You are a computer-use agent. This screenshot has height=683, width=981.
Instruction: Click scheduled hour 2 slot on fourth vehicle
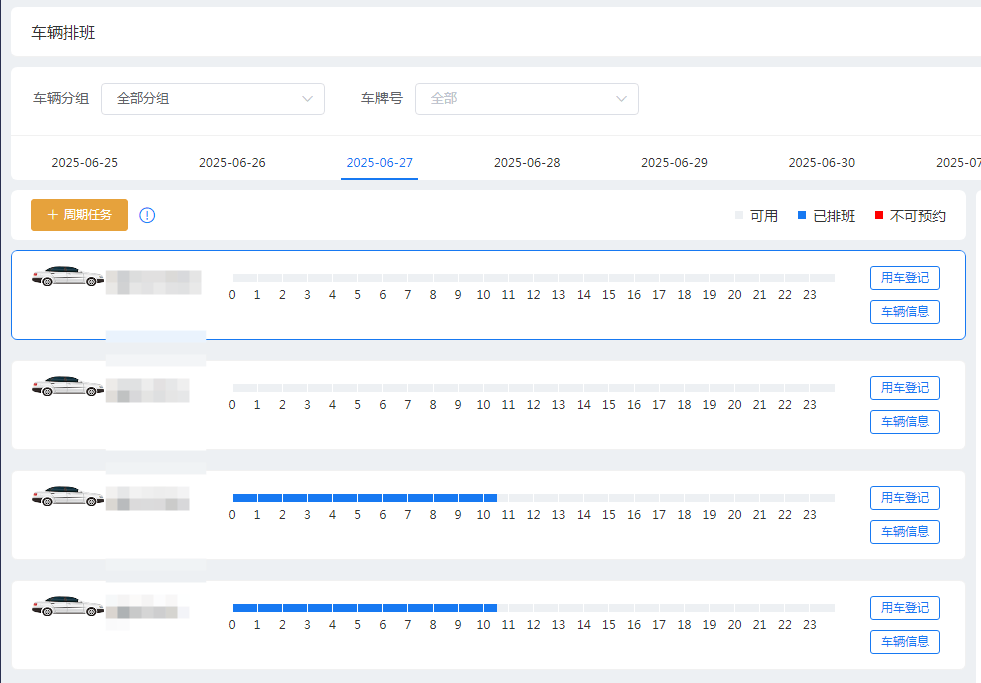coord(295,608)
